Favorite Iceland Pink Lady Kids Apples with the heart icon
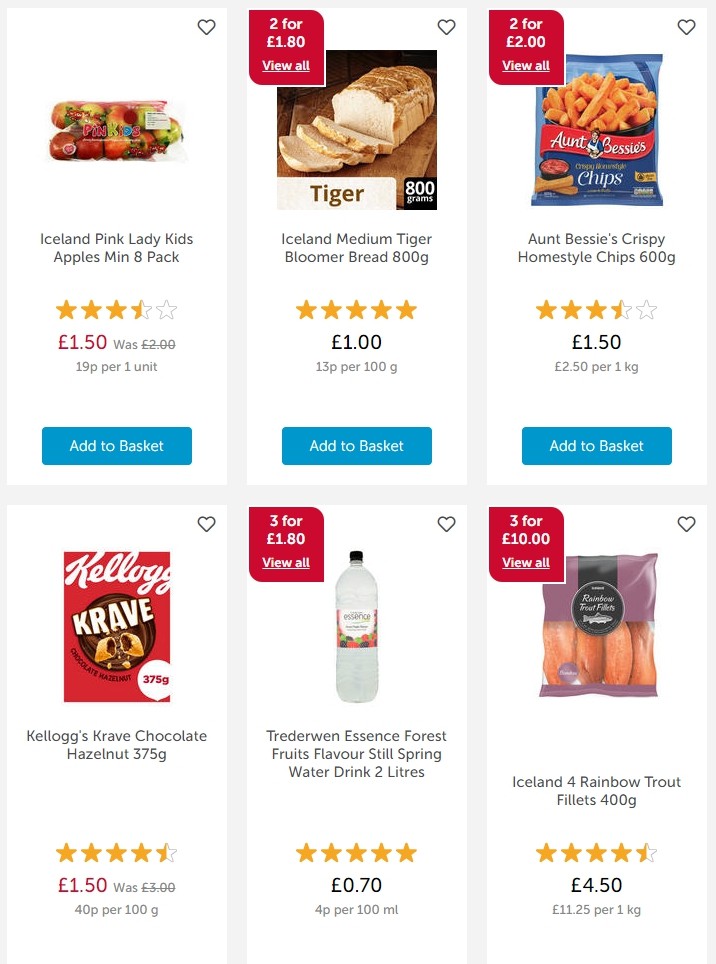716x964 pixels. click(206, 27)
